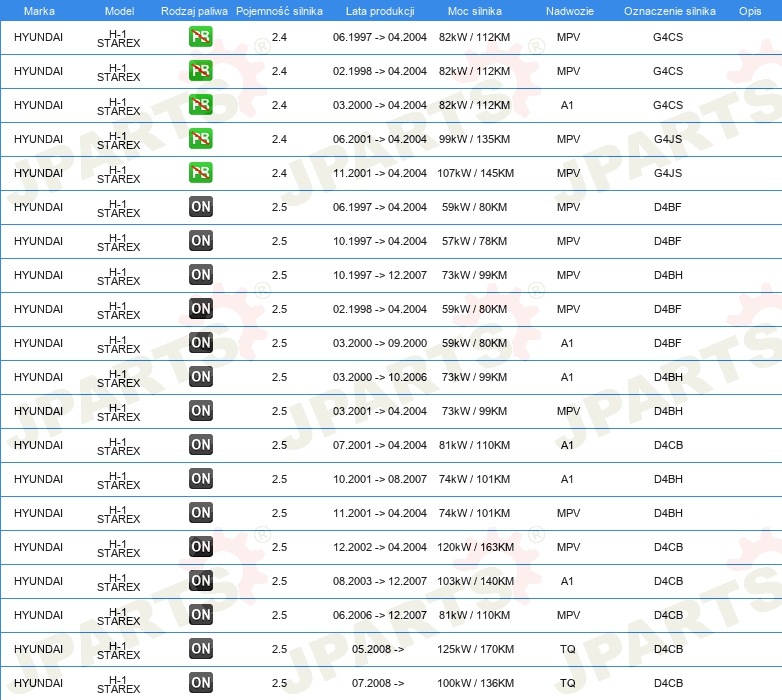Click the ON diesel icon in the 02.1998 59kW D4BF row

coord(200,309)
